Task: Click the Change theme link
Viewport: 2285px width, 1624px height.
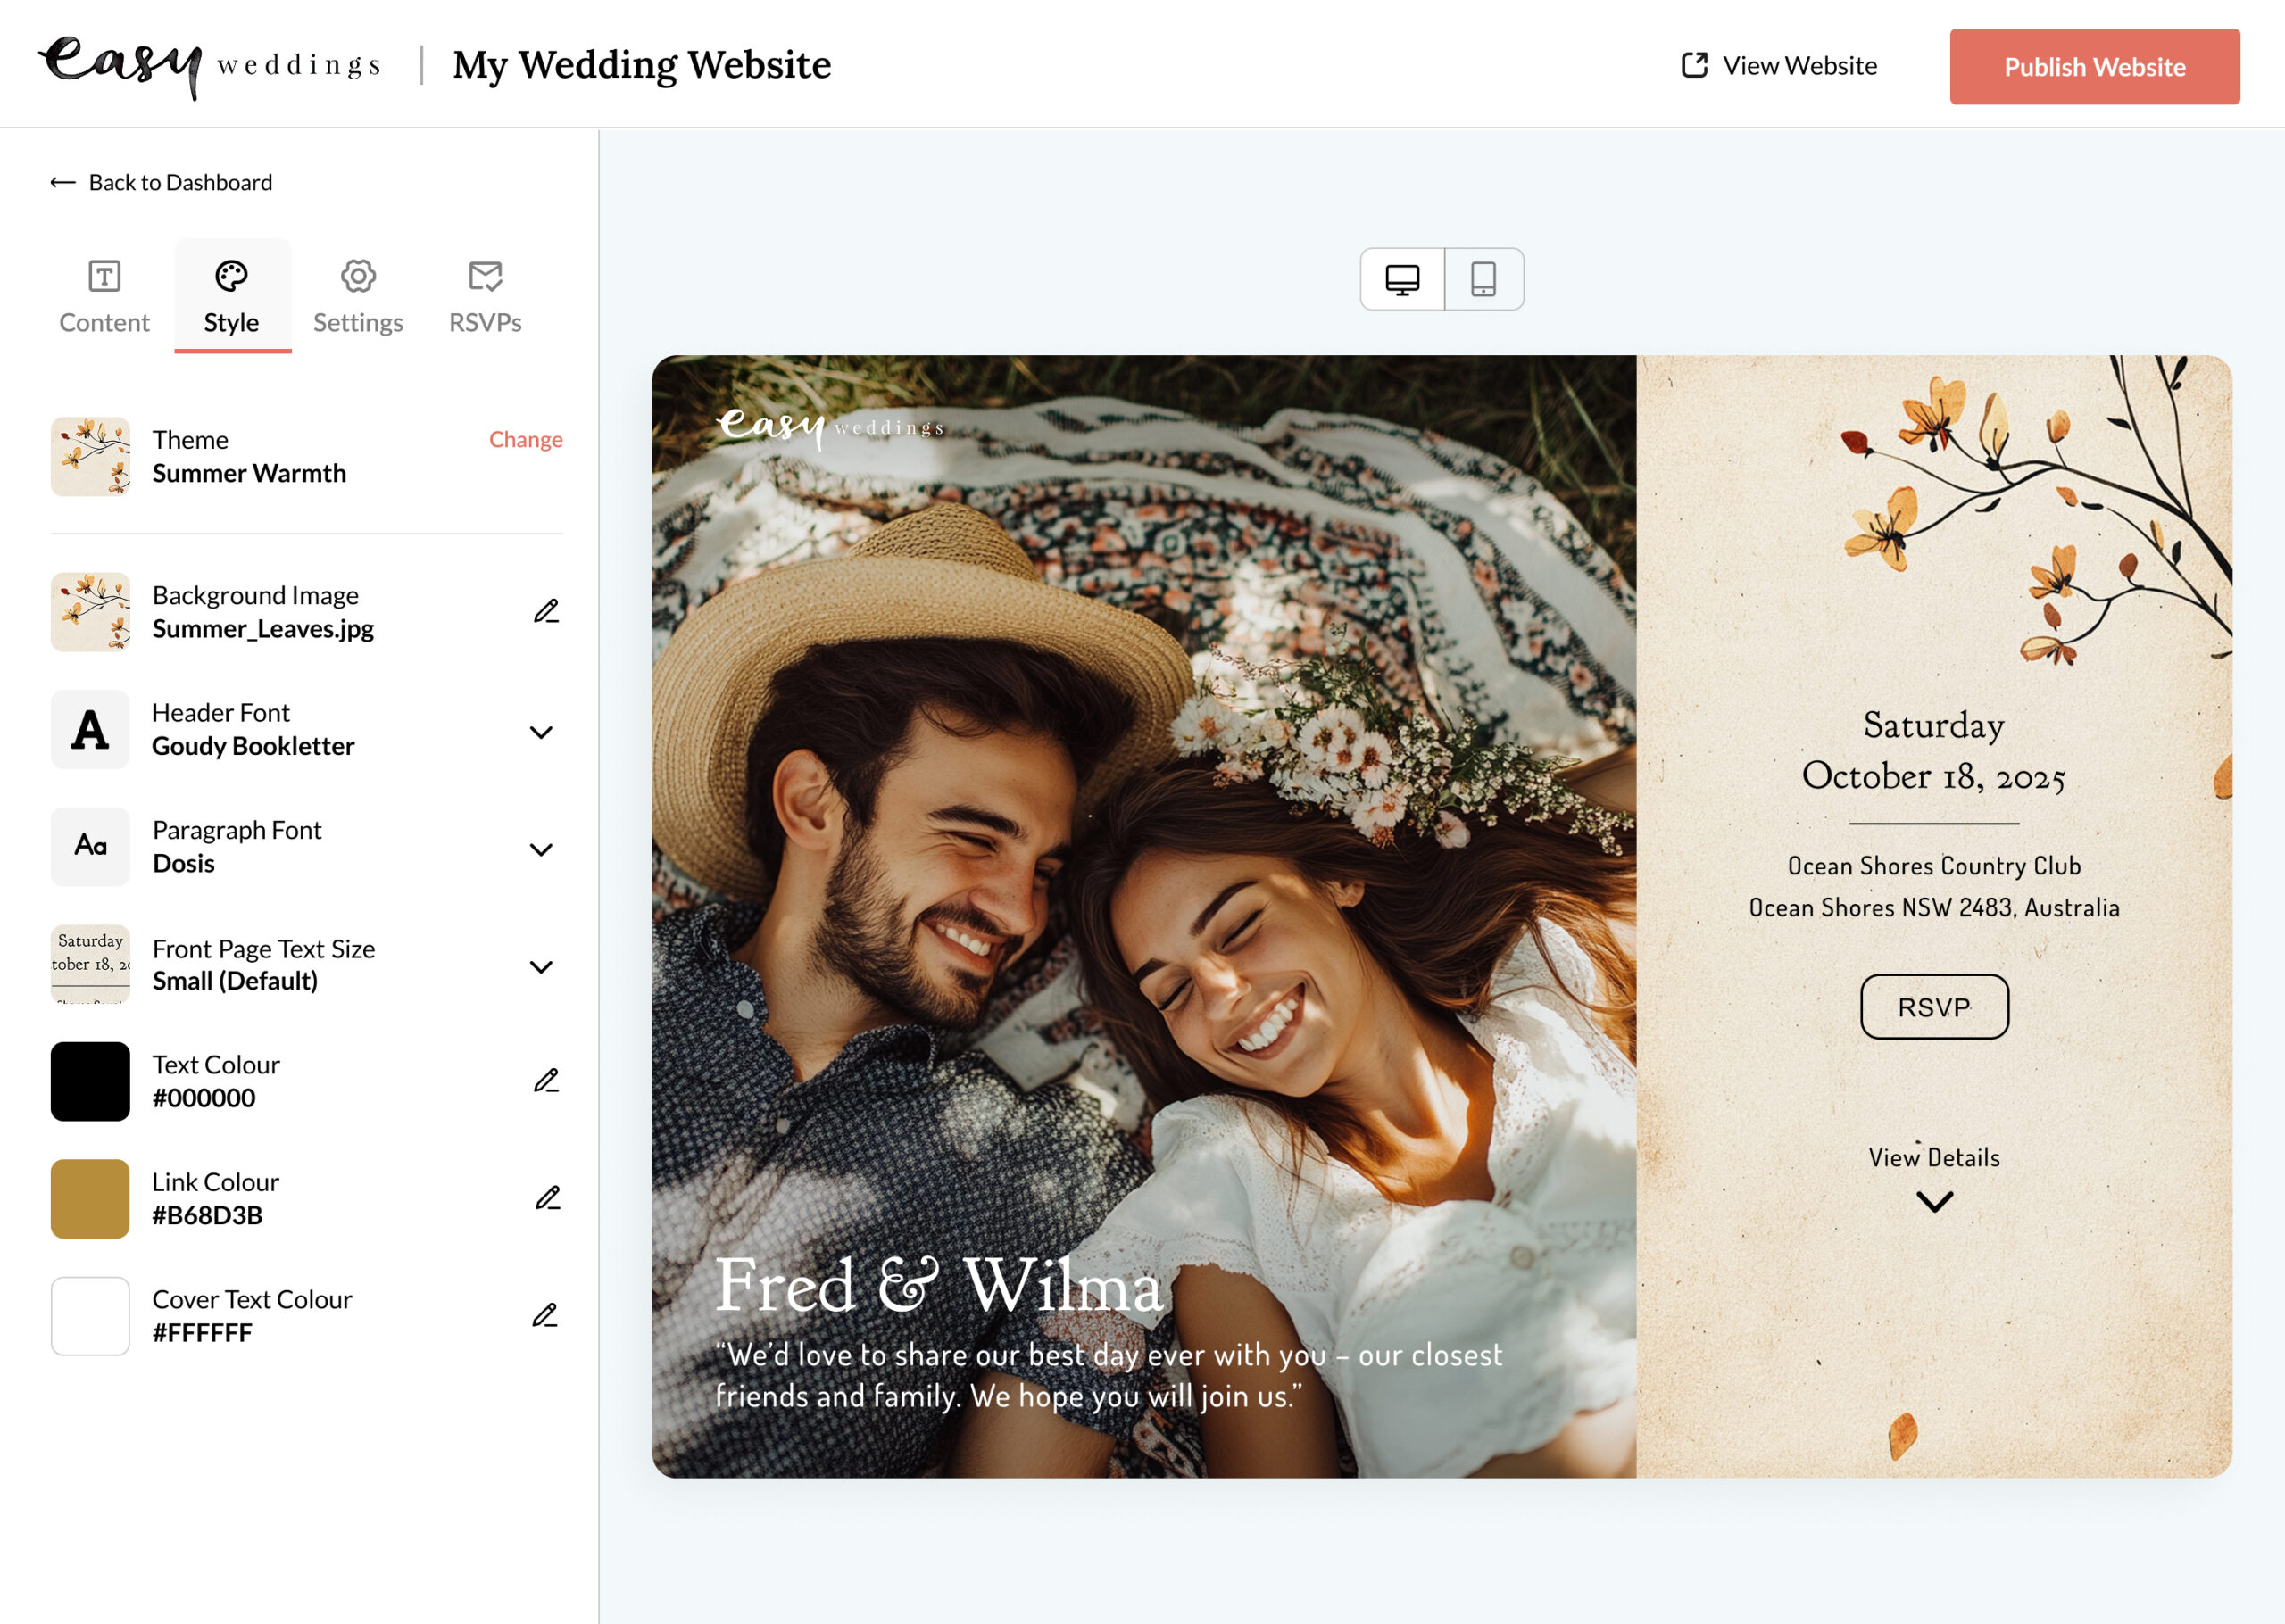Action: pos(525,439)
